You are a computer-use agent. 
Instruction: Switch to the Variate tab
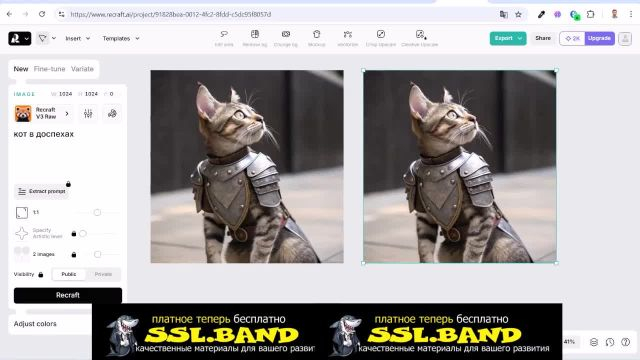pos(82,69)
